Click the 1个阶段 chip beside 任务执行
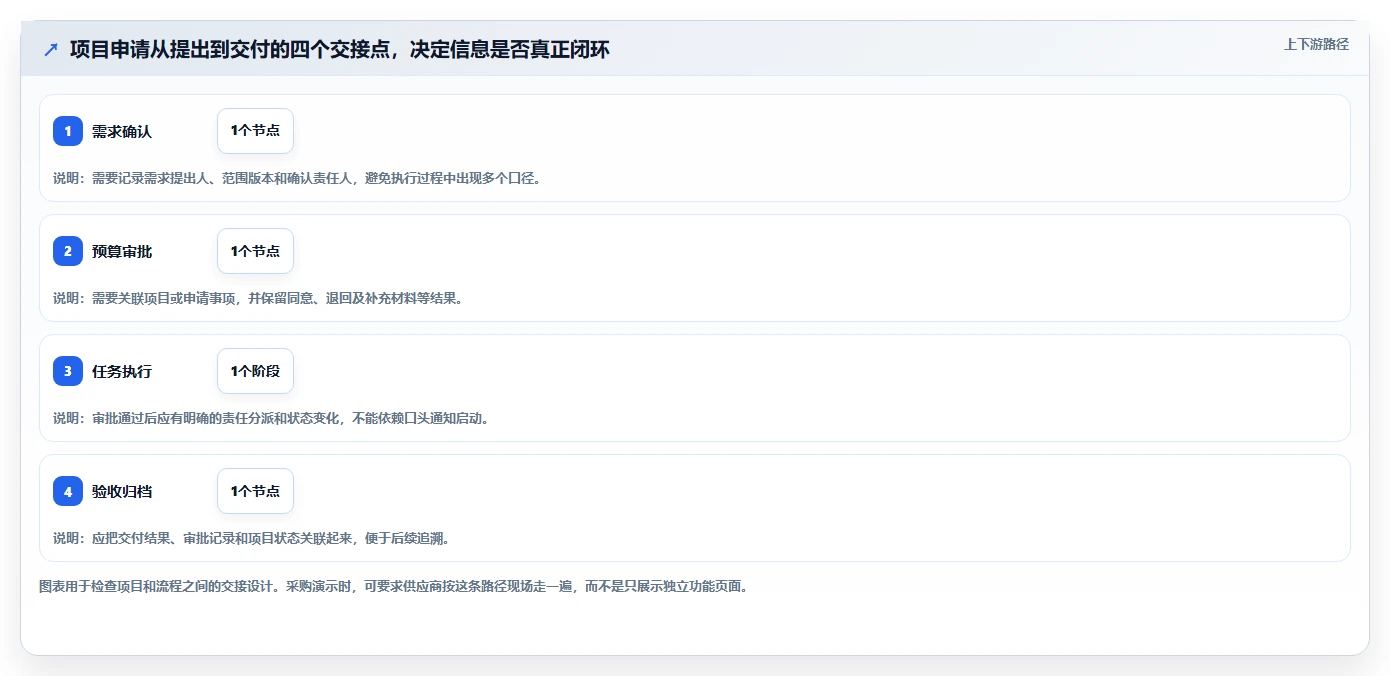The width and height of the screenshot is (1390, 676). click(x=255, y=371)
